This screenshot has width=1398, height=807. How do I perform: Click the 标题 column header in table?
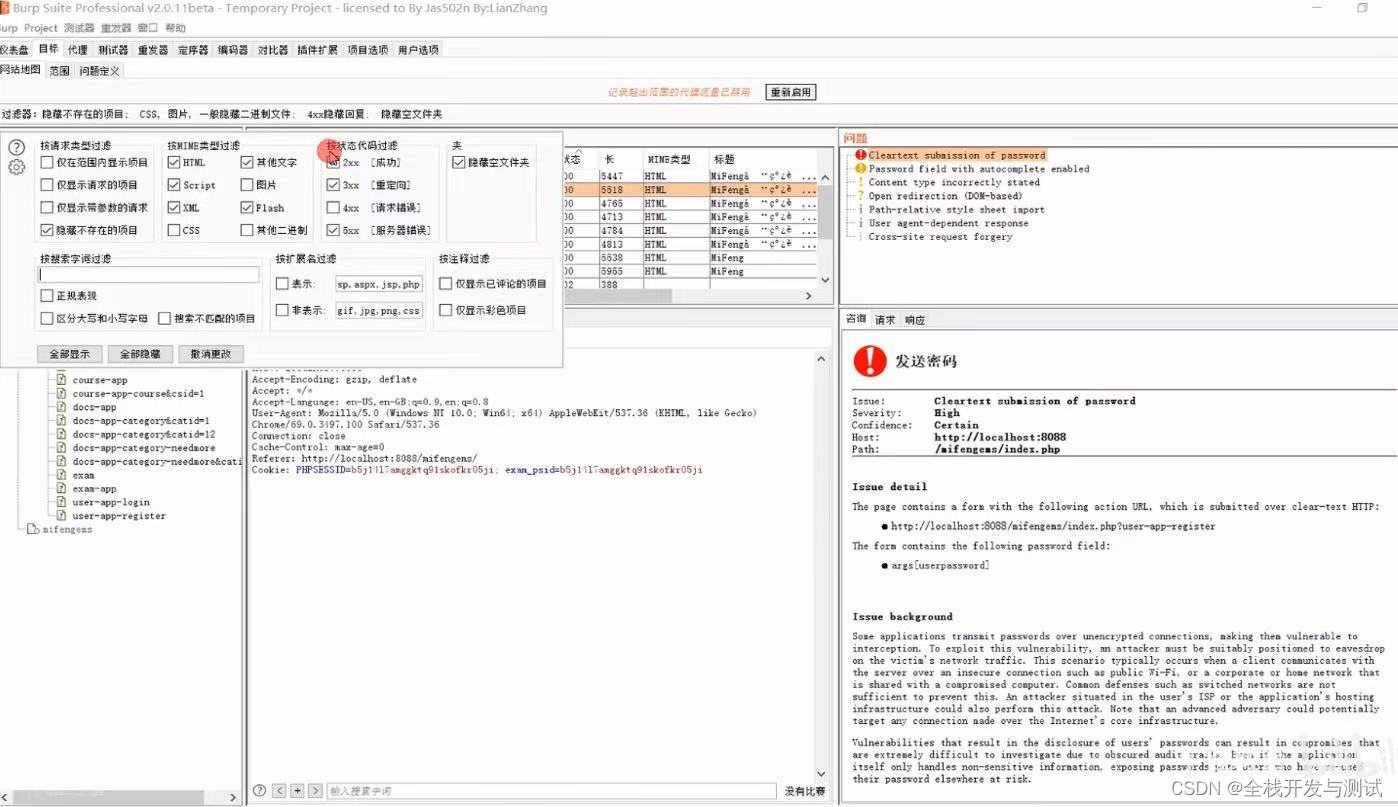(x=725, y=159)
